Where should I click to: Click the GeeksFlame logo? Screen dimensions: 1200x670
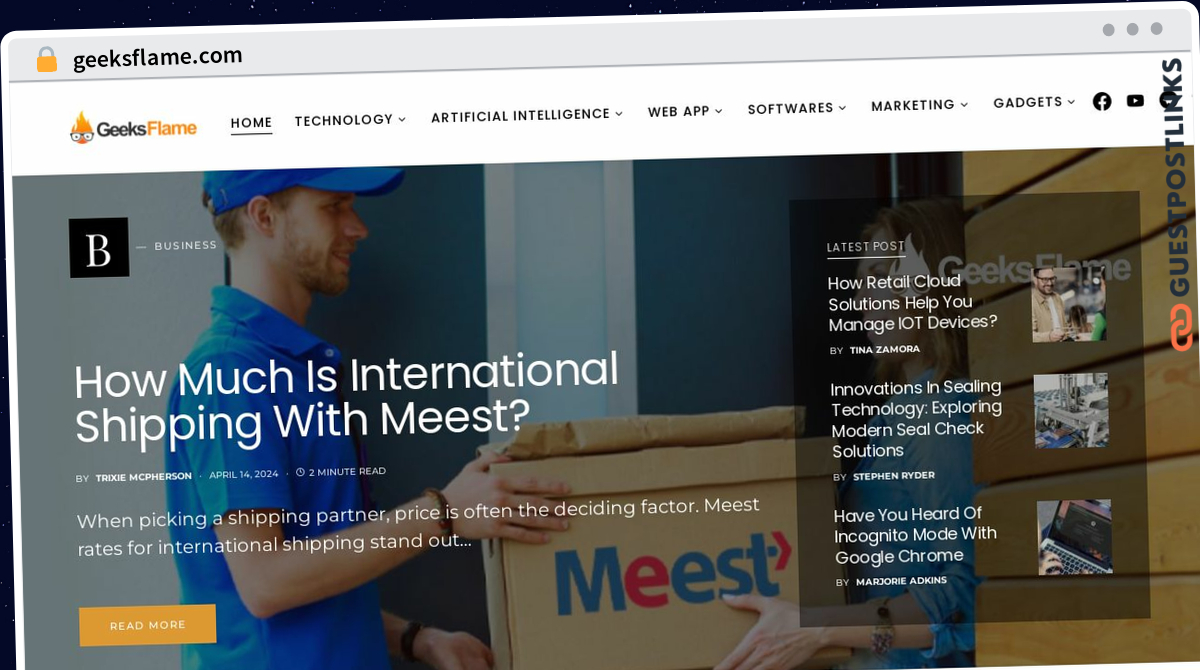[x=133, y=127]
